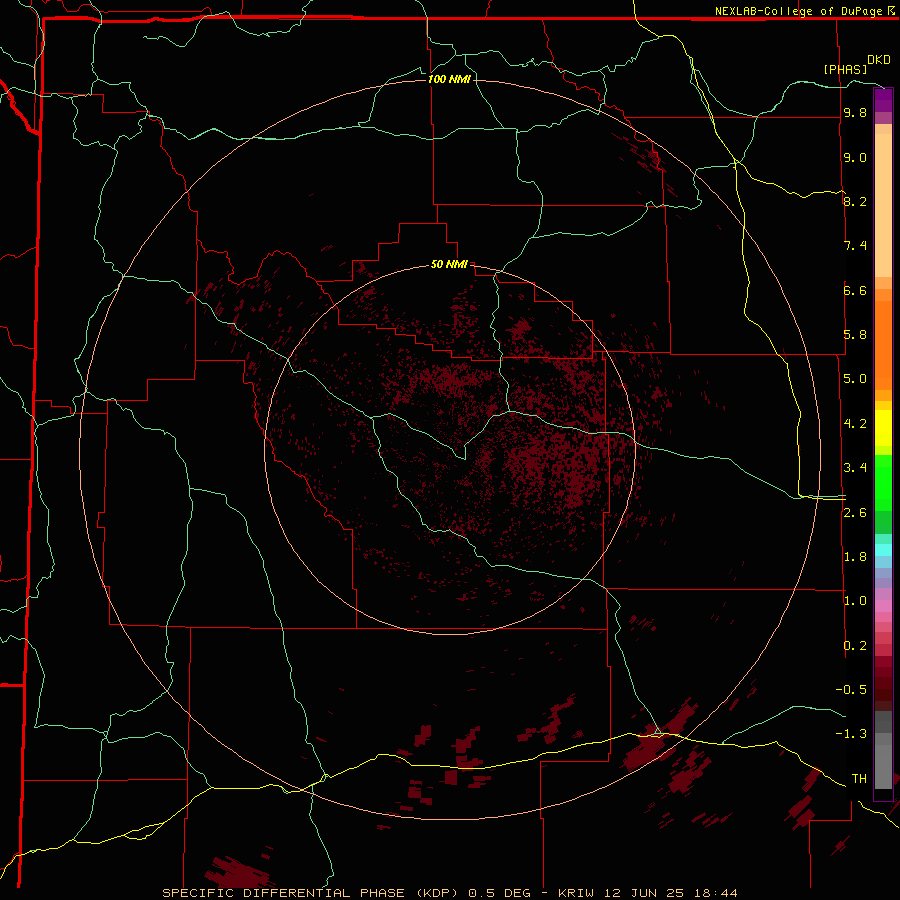This screenshot has width=900, height=900.
Task: Click the 6.6 value on color scale
Action: pos(855,290)
